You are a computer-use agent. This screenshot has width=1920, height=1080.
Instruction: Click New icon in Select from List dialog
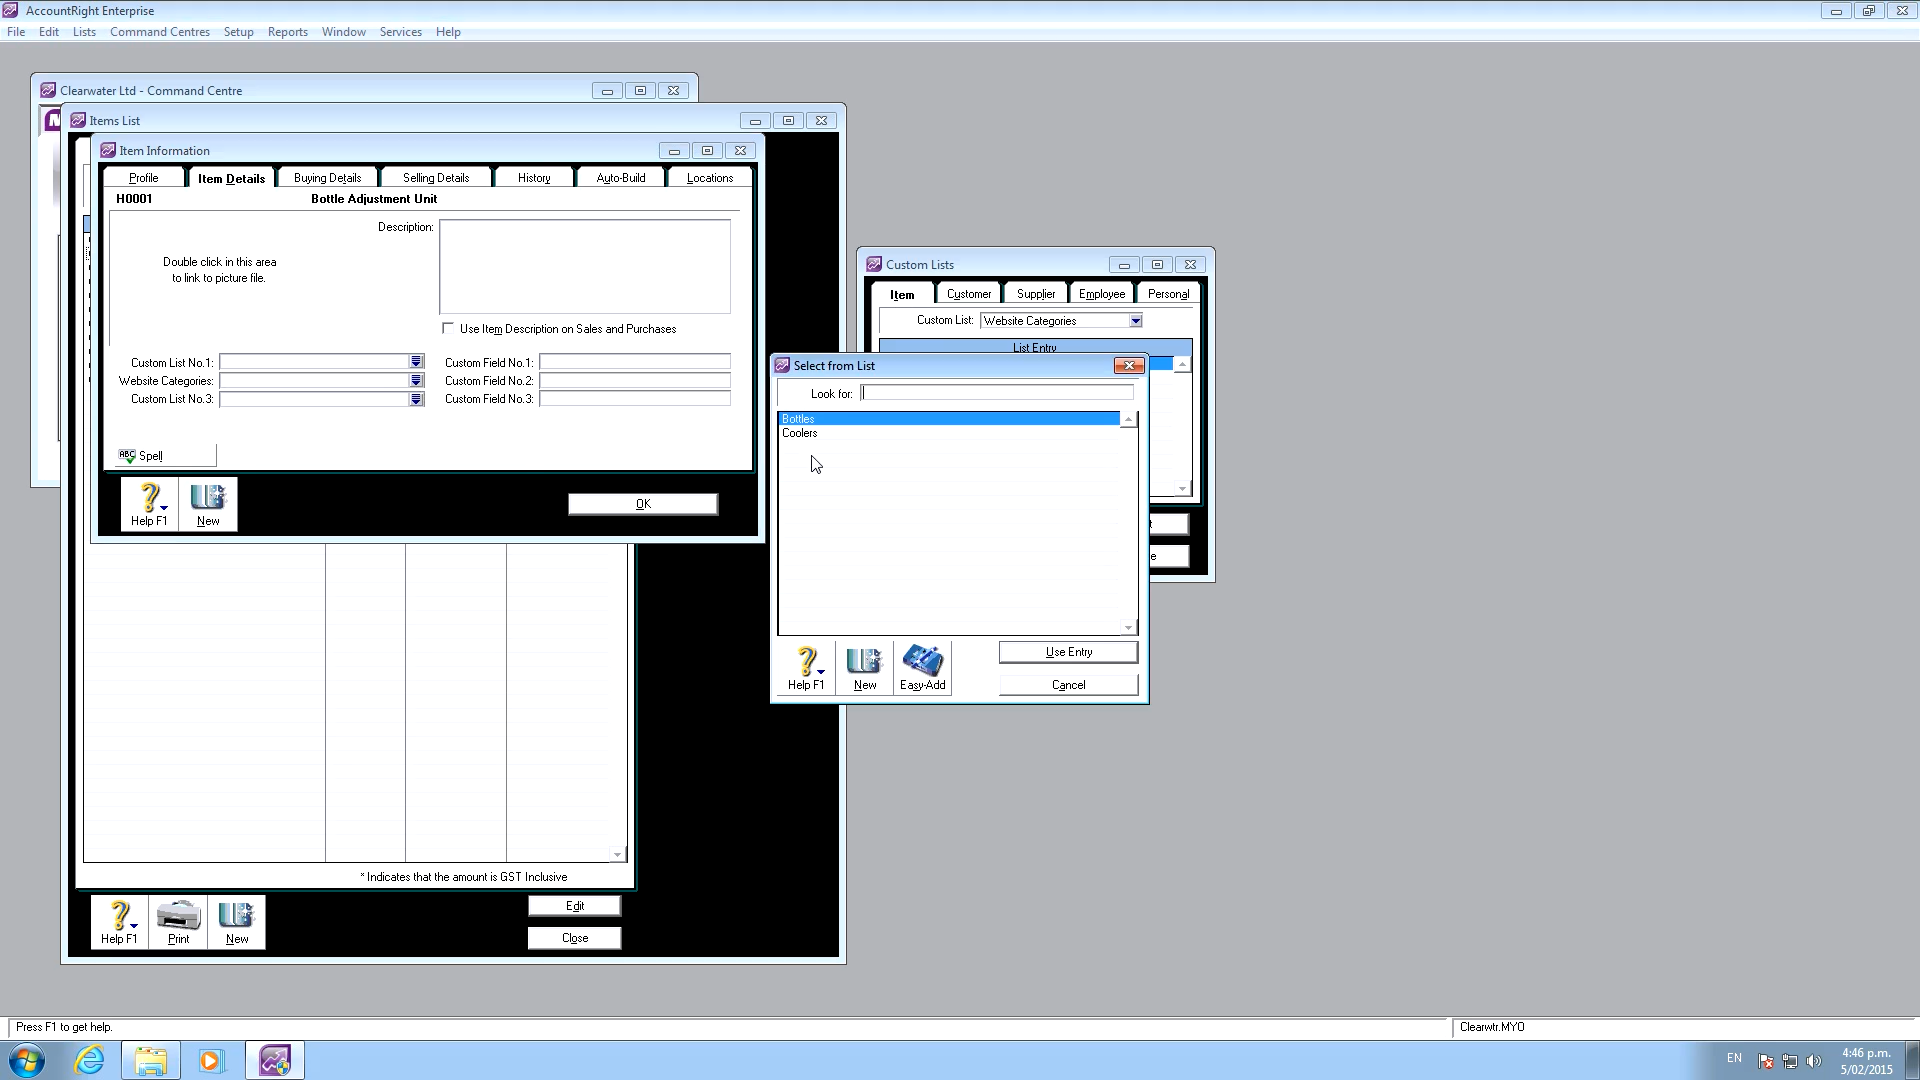(864, 667)
